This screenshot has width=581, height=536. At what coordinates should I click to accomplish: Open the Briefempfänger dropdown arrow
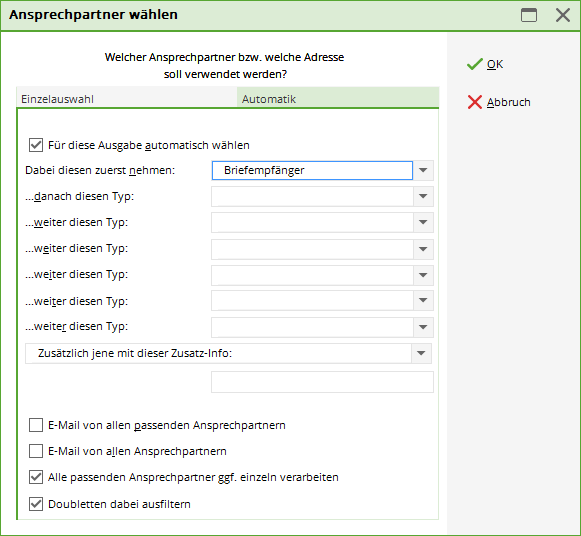click(423, 170)
